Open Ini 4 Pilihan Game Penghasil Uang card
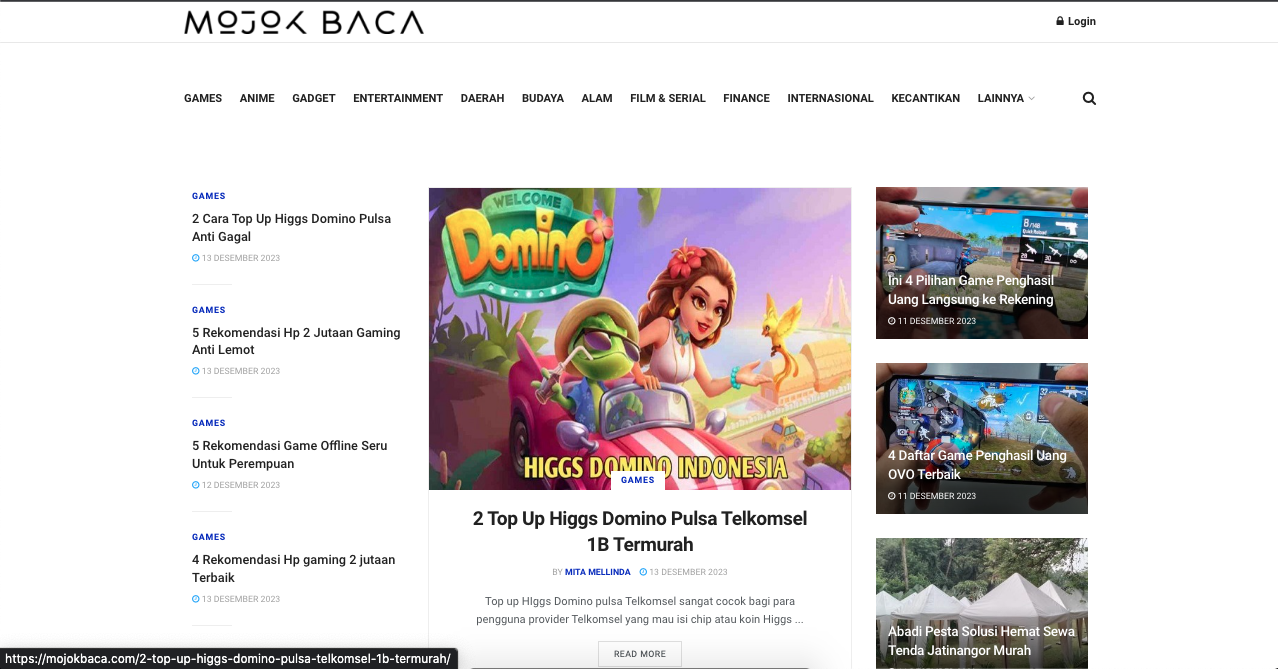The width and height of the screenshot is (1278, 669). point(982,263)
